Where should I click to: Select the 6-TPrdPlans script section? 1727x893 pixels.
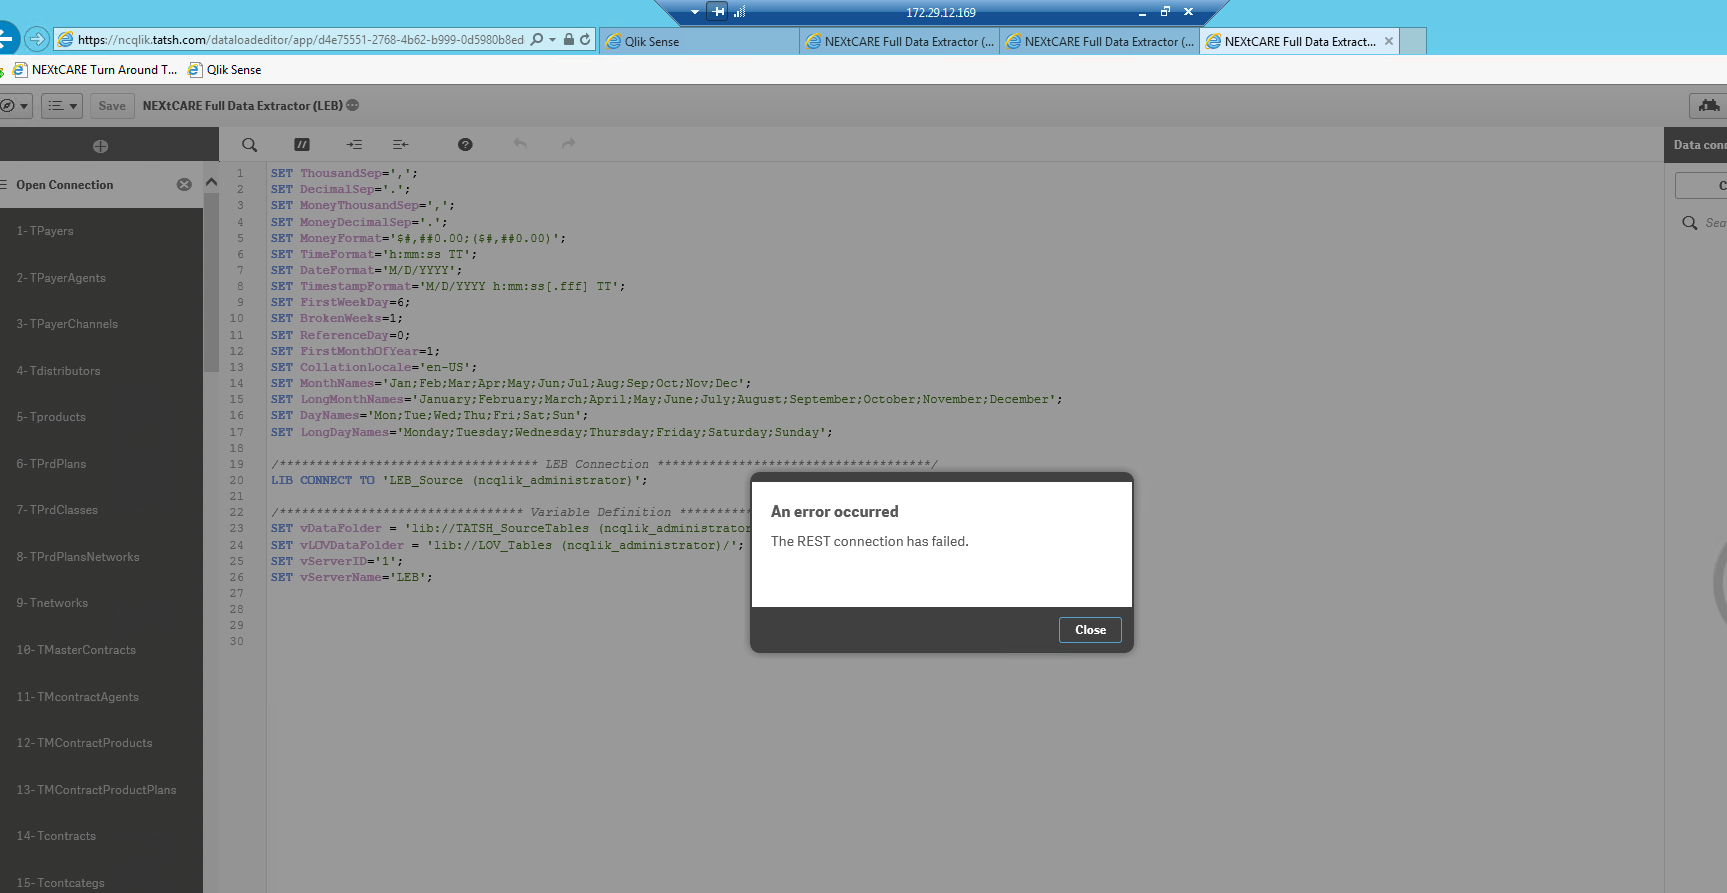coord(101,464)
